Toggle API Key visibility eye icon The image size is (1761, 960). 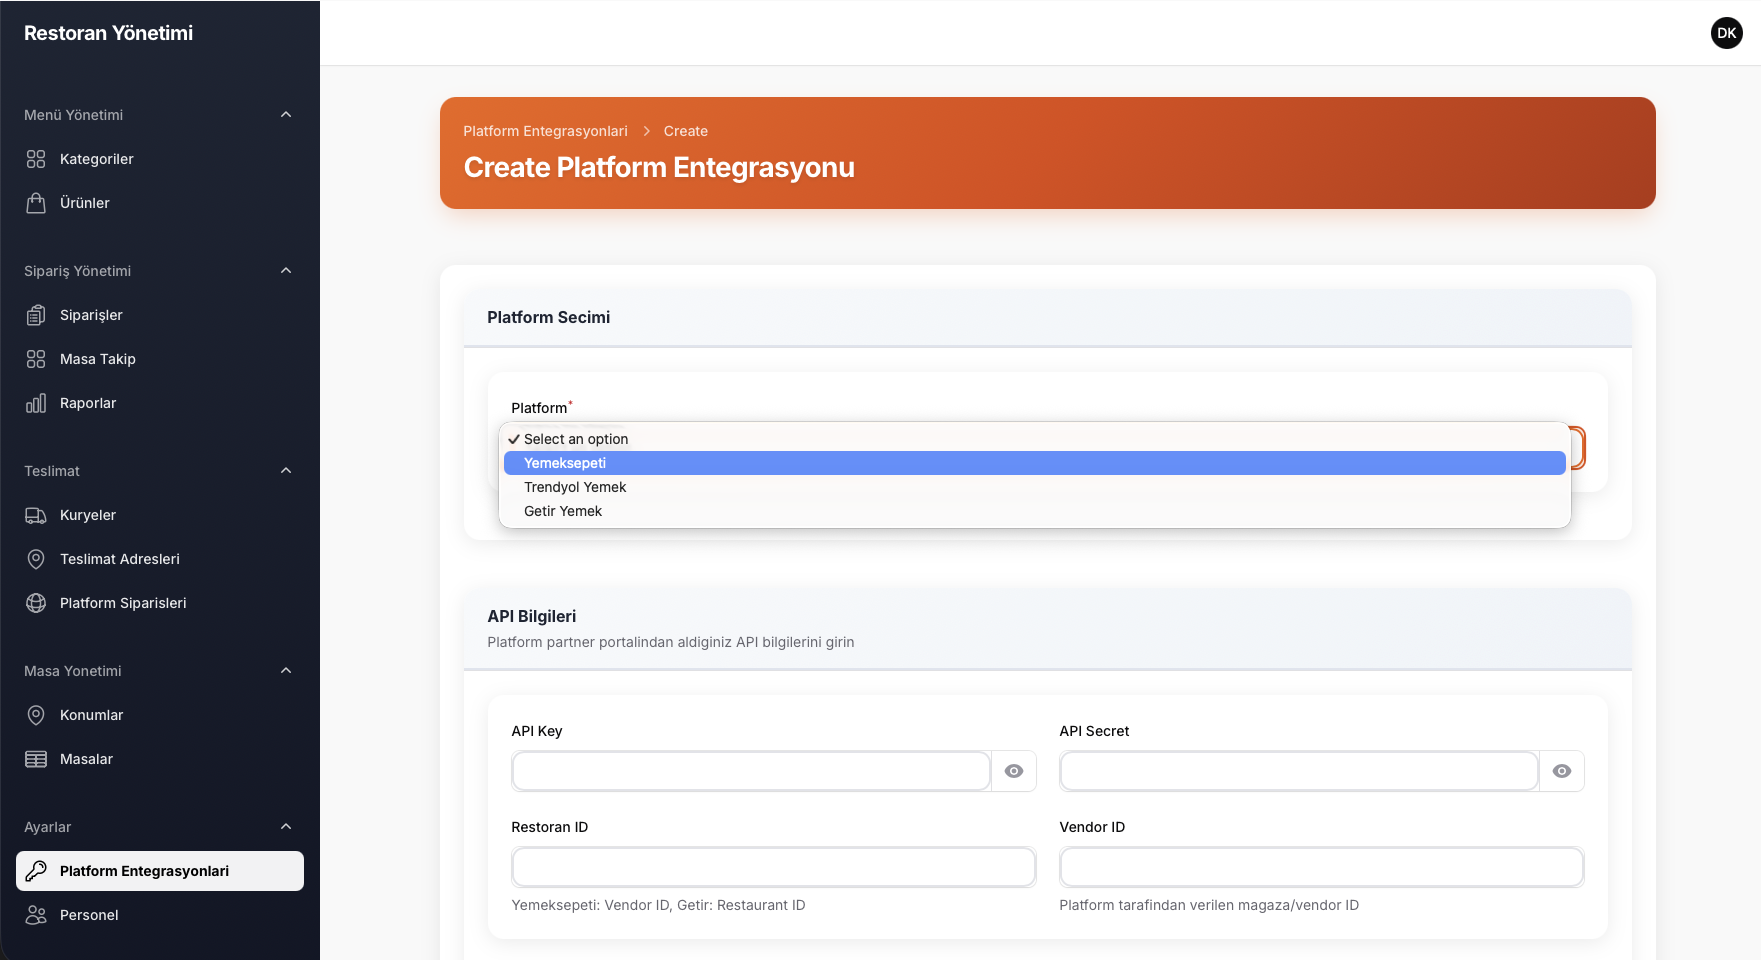point(1014,771)
